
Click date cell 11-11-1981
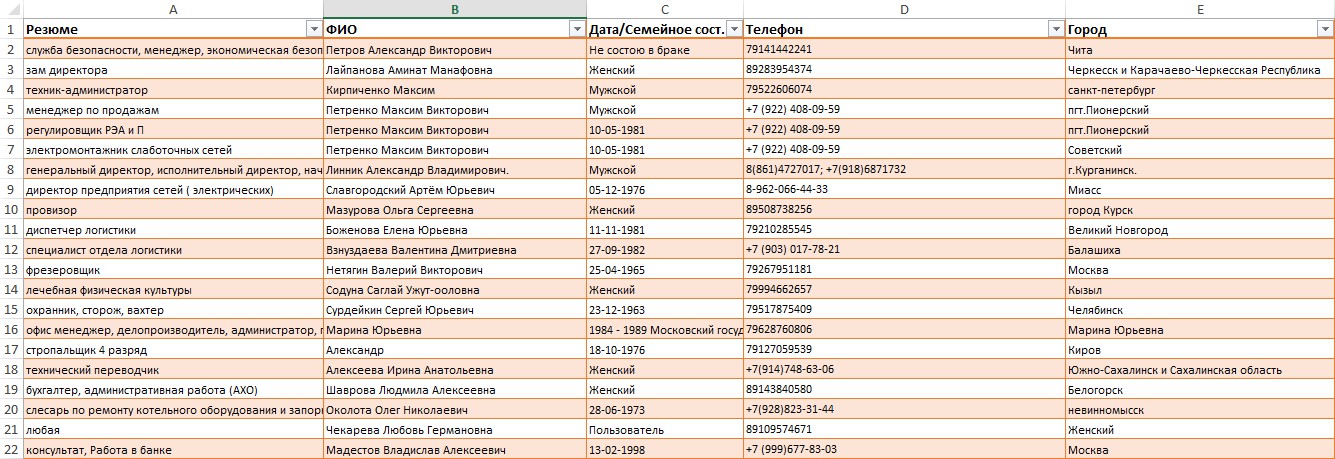coord(665,230)
